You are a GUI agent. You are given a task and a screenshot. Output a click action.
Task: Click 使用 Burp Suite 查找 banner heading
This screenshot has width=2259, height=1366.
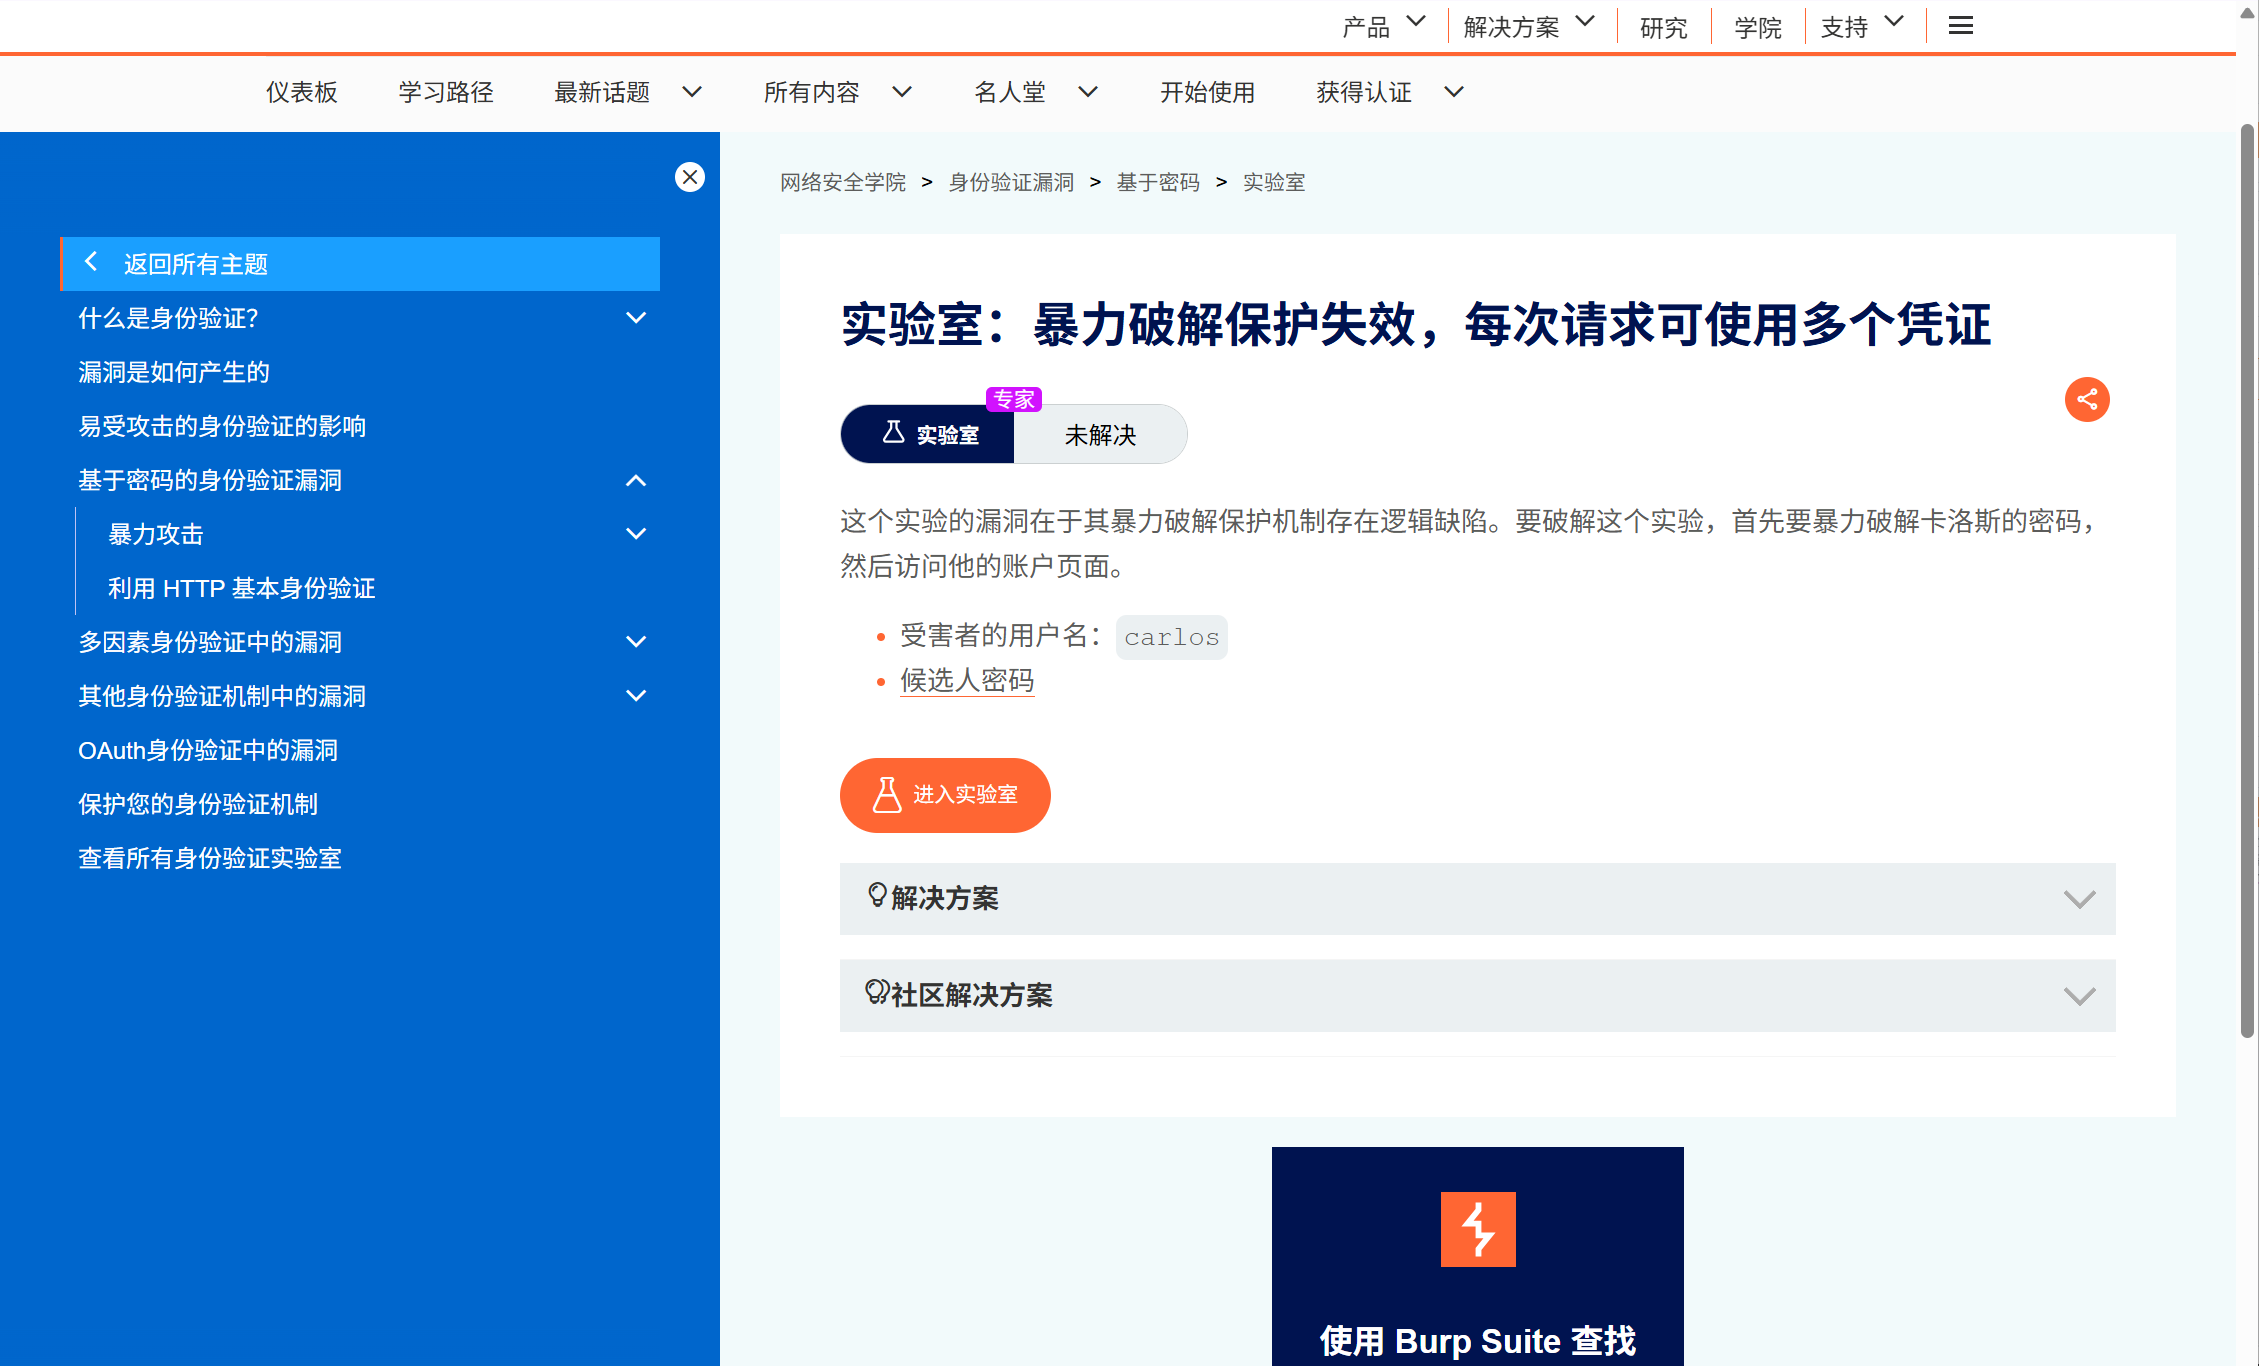[1478, 1340]
